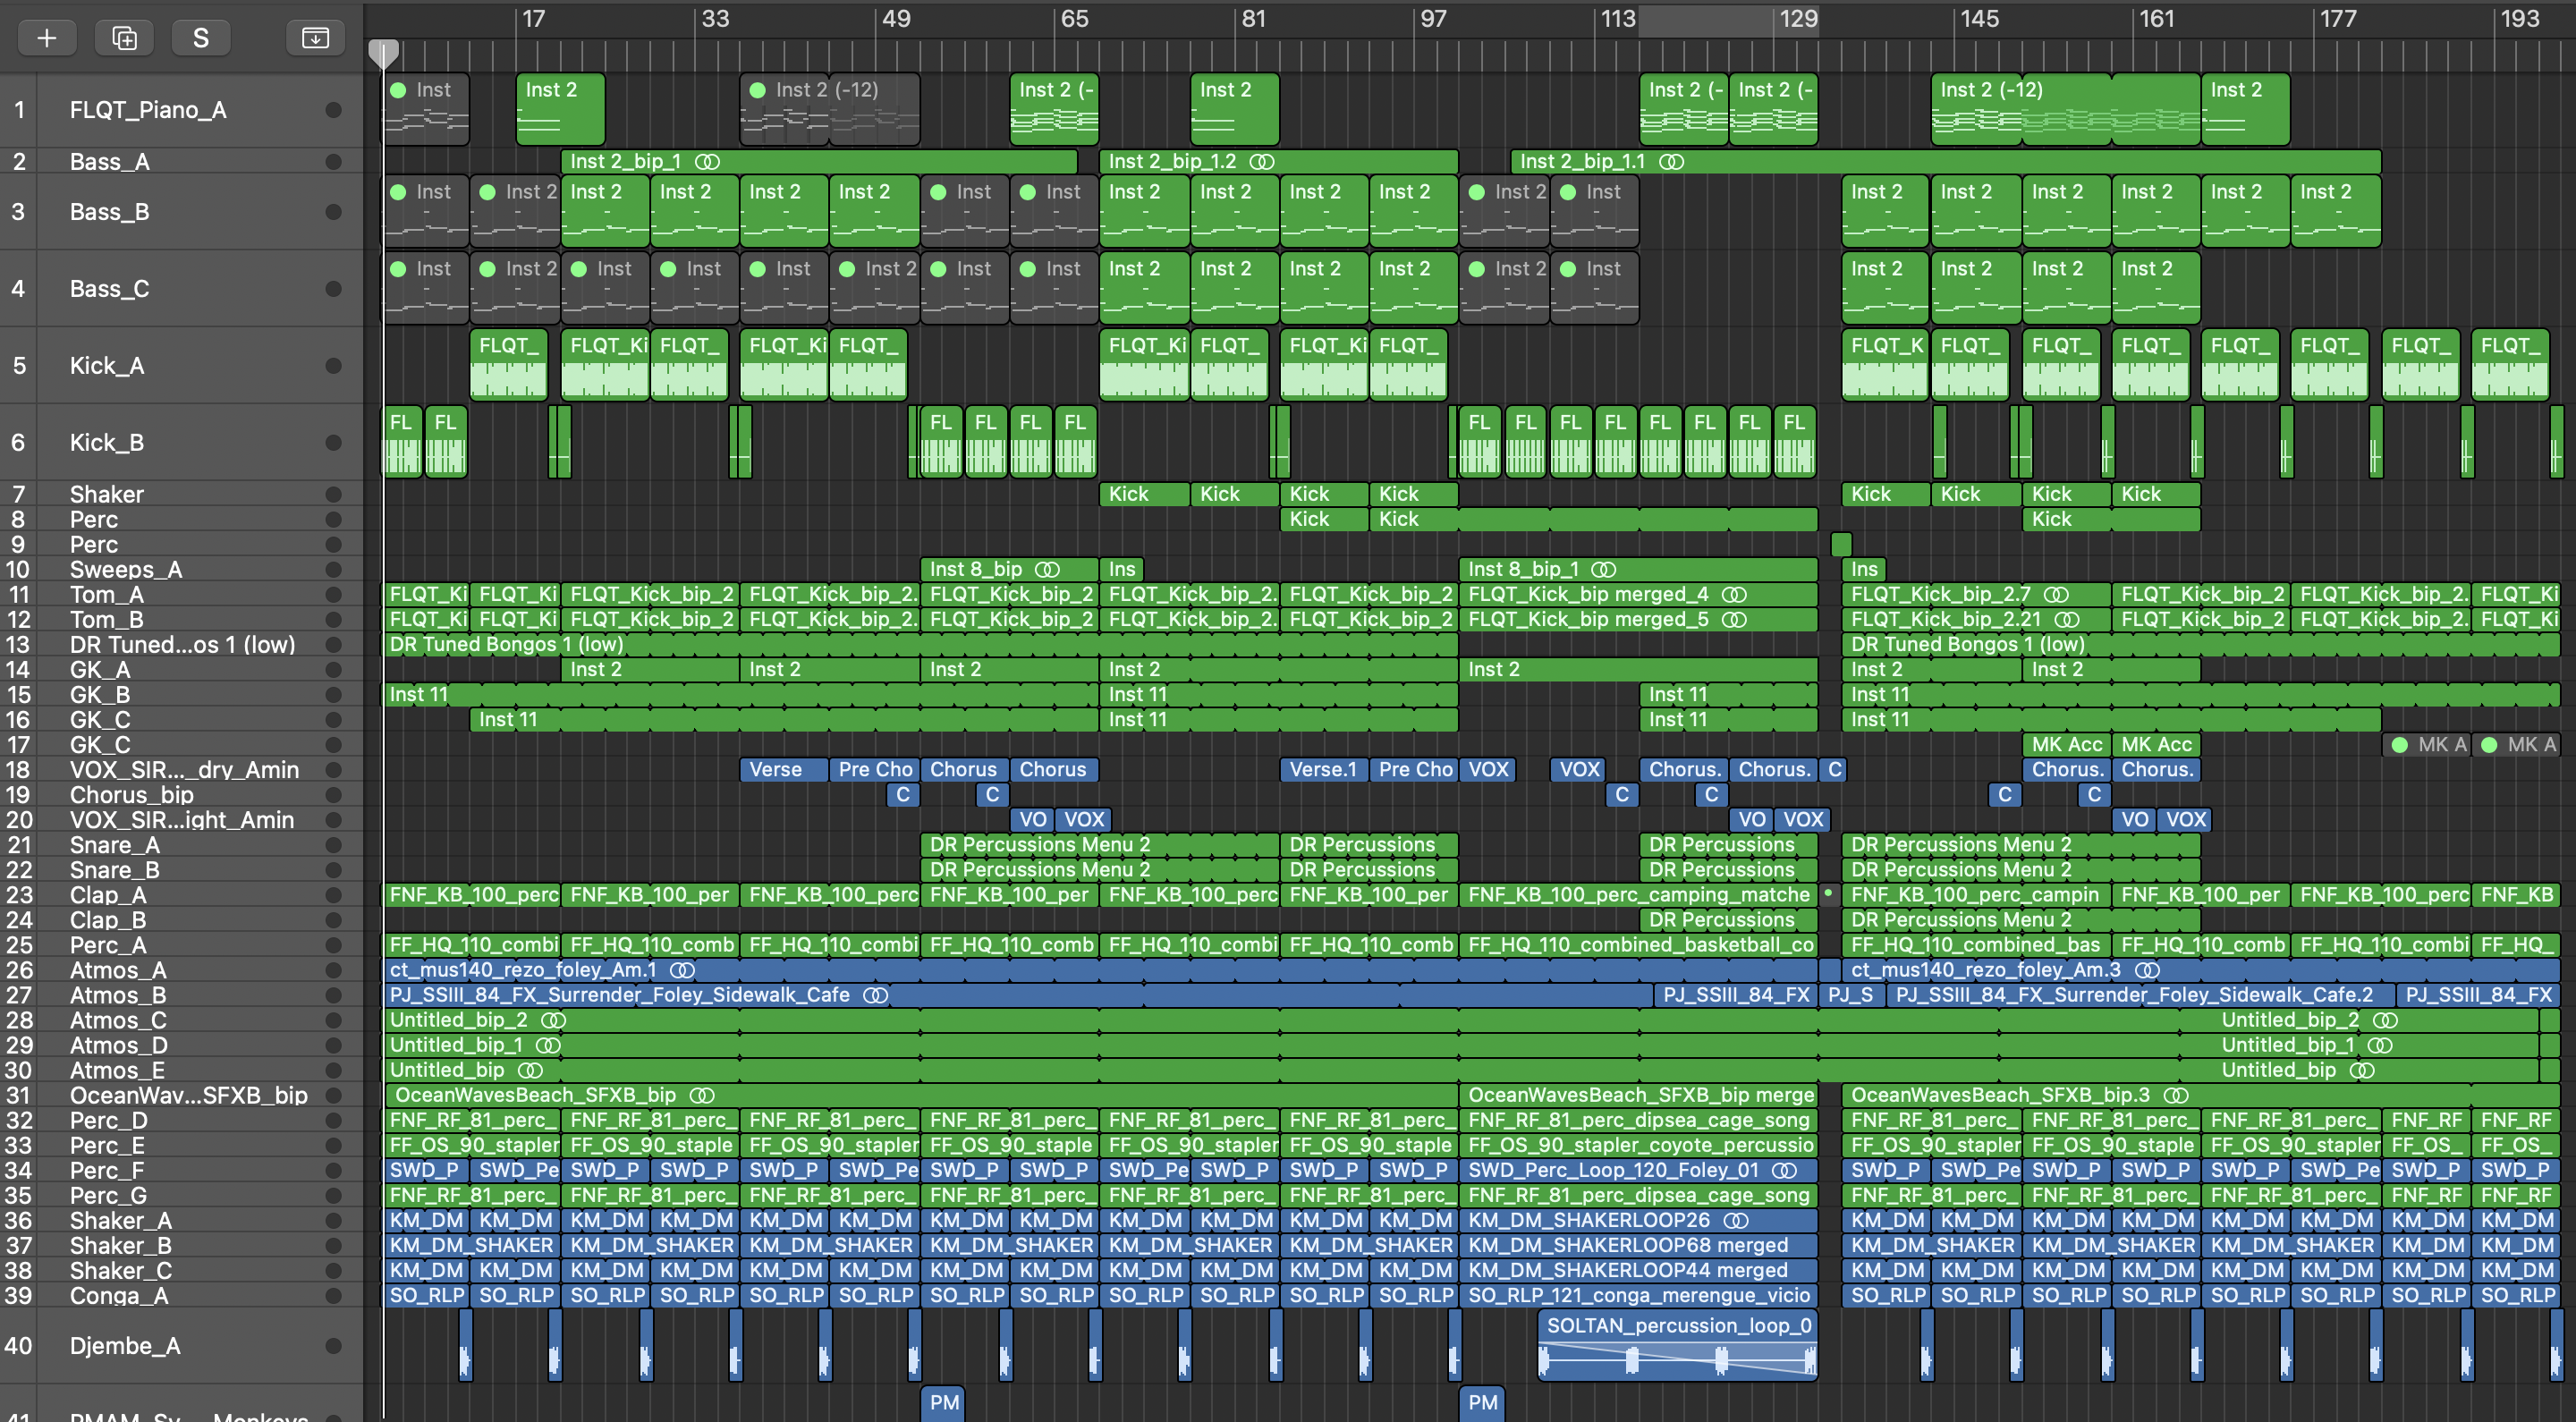This screenshot has width=2576, height=1422.
Task: Select the Verse.1 vocal region
Action: pyautogui.click(x=1323, y=769)
